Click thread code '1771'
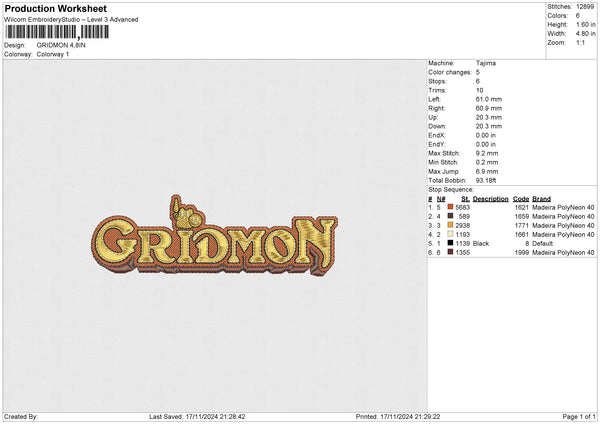Screen dimensions: 600x424 click(x=522, y=225)
